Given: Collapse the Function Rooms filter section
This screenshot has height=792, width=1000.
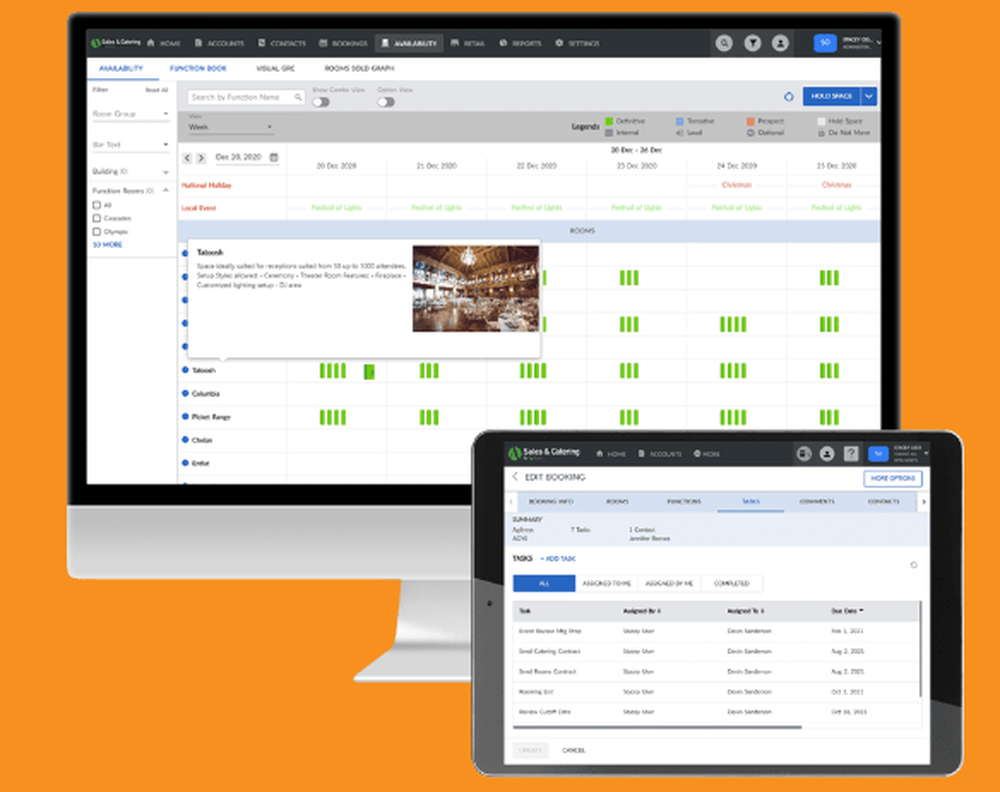Looking at the screenshot, I should pos(166,190).
